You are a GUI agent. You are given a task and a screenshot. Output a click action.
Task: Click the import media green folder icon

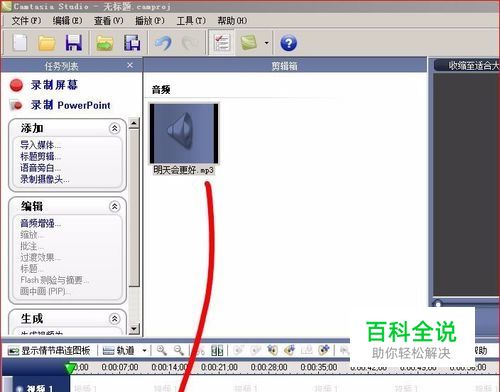[x=105, y=43]
